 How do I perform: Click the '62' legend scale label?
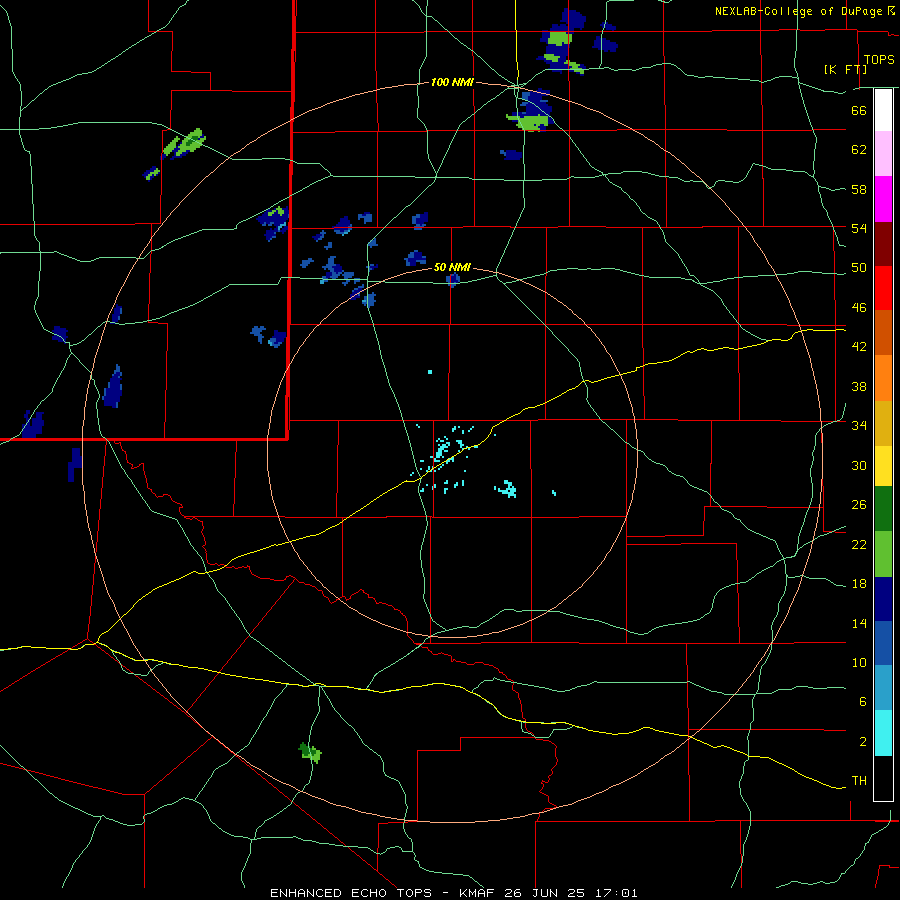(859, 149)
